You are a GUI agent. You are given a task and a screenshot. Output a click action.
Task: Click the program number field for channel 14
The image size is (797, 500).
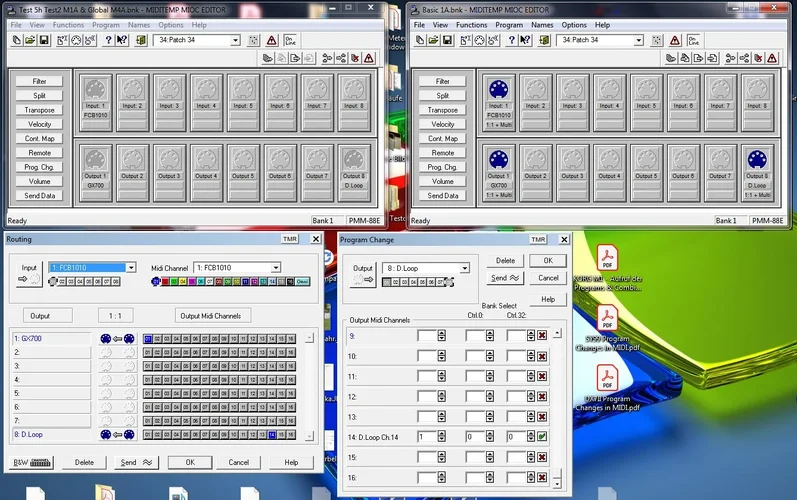pos(426,437)
